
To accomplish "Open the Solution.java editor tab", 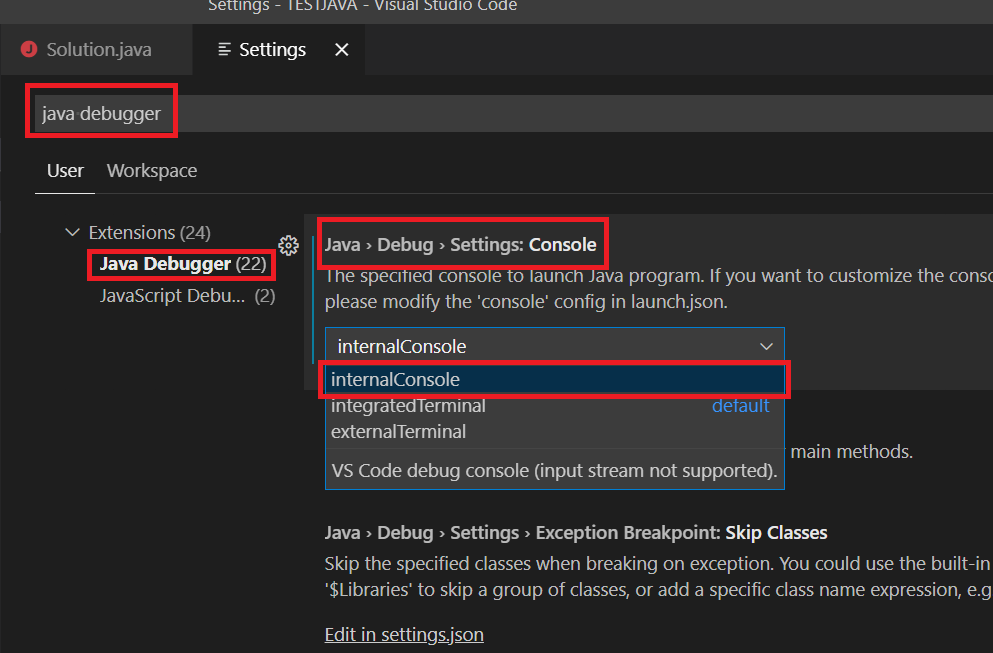I will coord(97,49).
